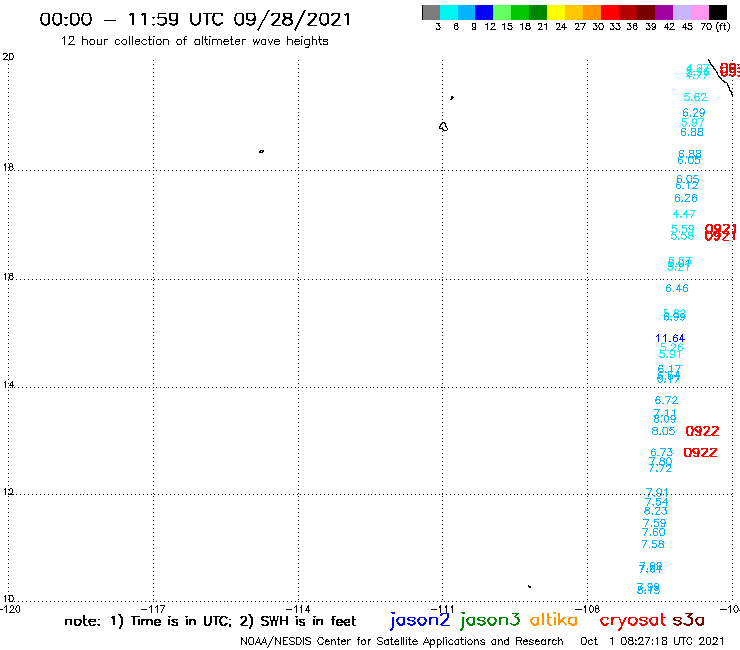This screenshot has height=650, width=740.
Task: Click the latitude 14 axis label
Action: pyautogui.click(x=8, y=385)
